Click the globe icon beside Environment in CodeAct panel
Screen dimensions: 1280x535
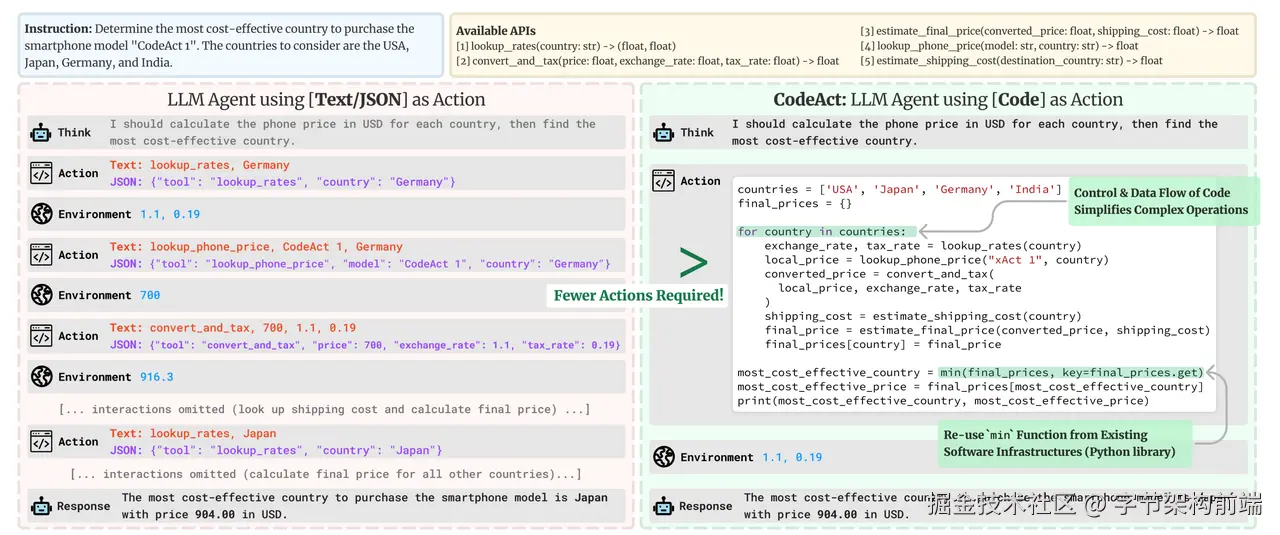(x=663, y=457)
